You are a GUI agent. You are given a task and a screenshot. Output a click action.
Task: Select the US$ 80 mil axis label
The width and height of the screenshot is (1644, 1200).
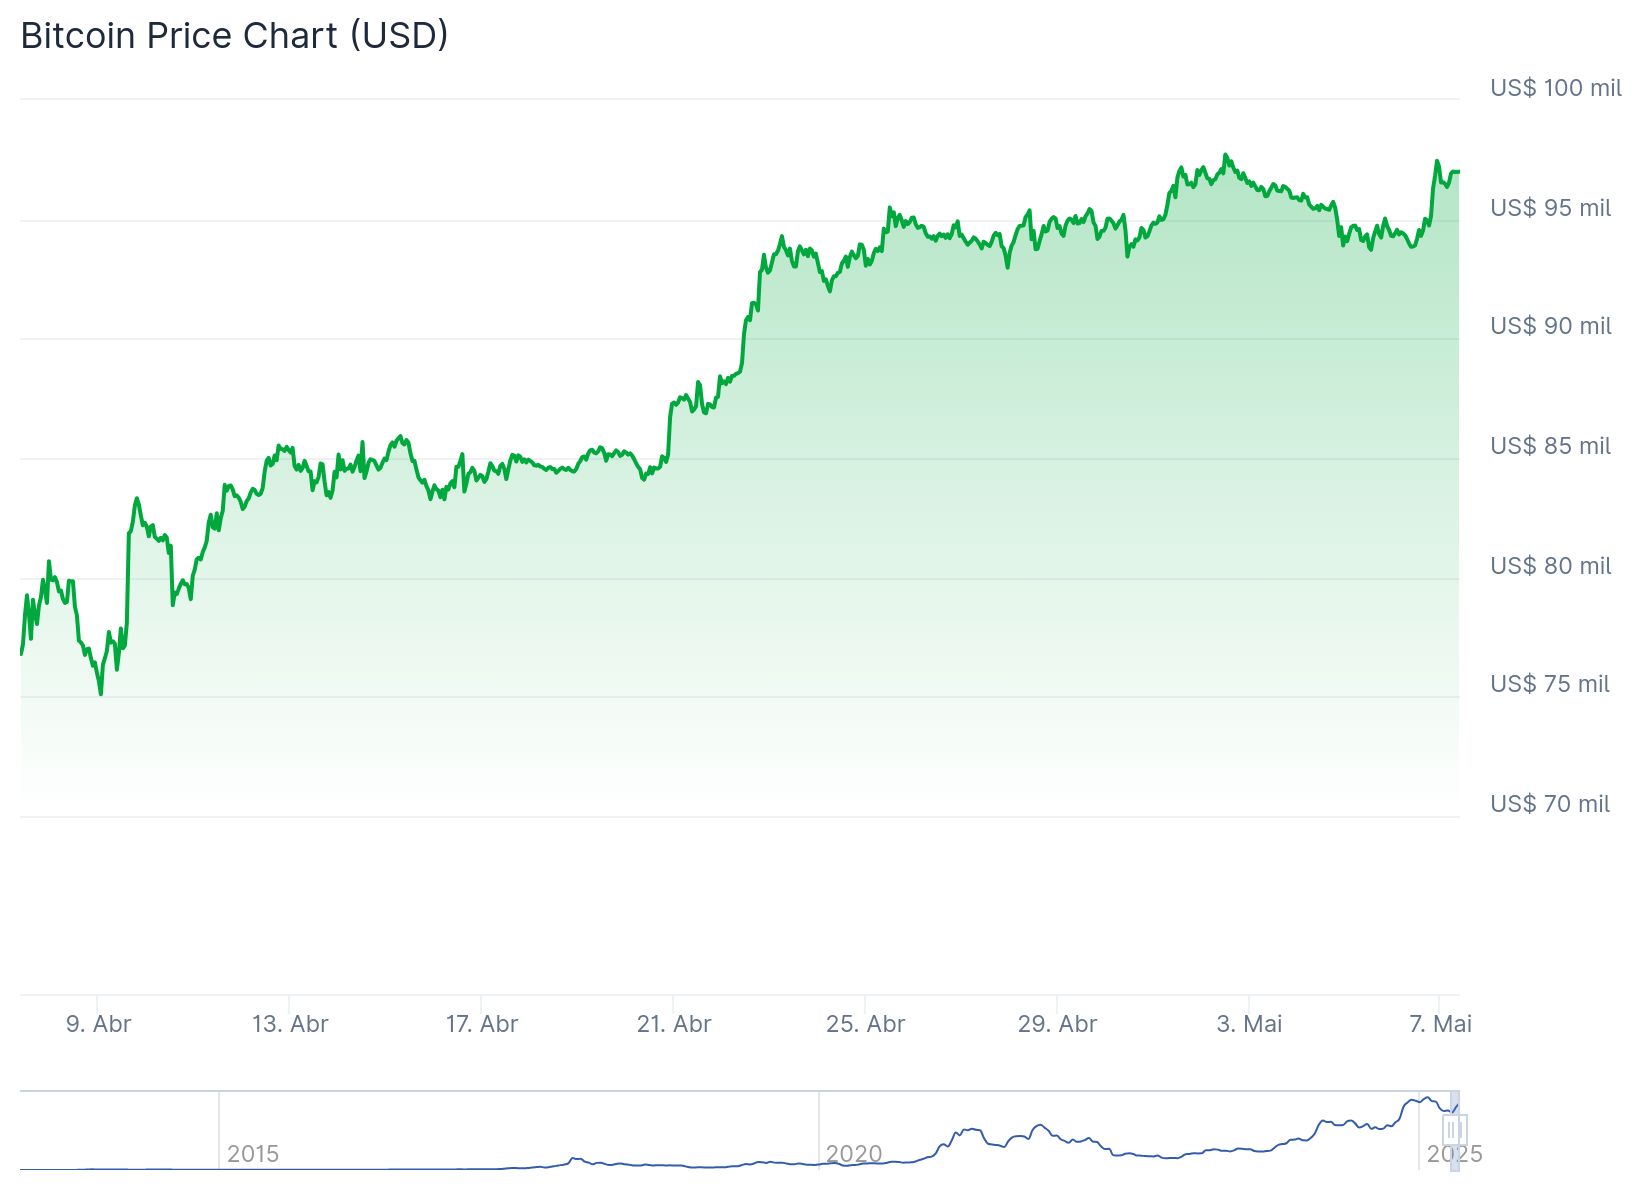click(1550, 566)
